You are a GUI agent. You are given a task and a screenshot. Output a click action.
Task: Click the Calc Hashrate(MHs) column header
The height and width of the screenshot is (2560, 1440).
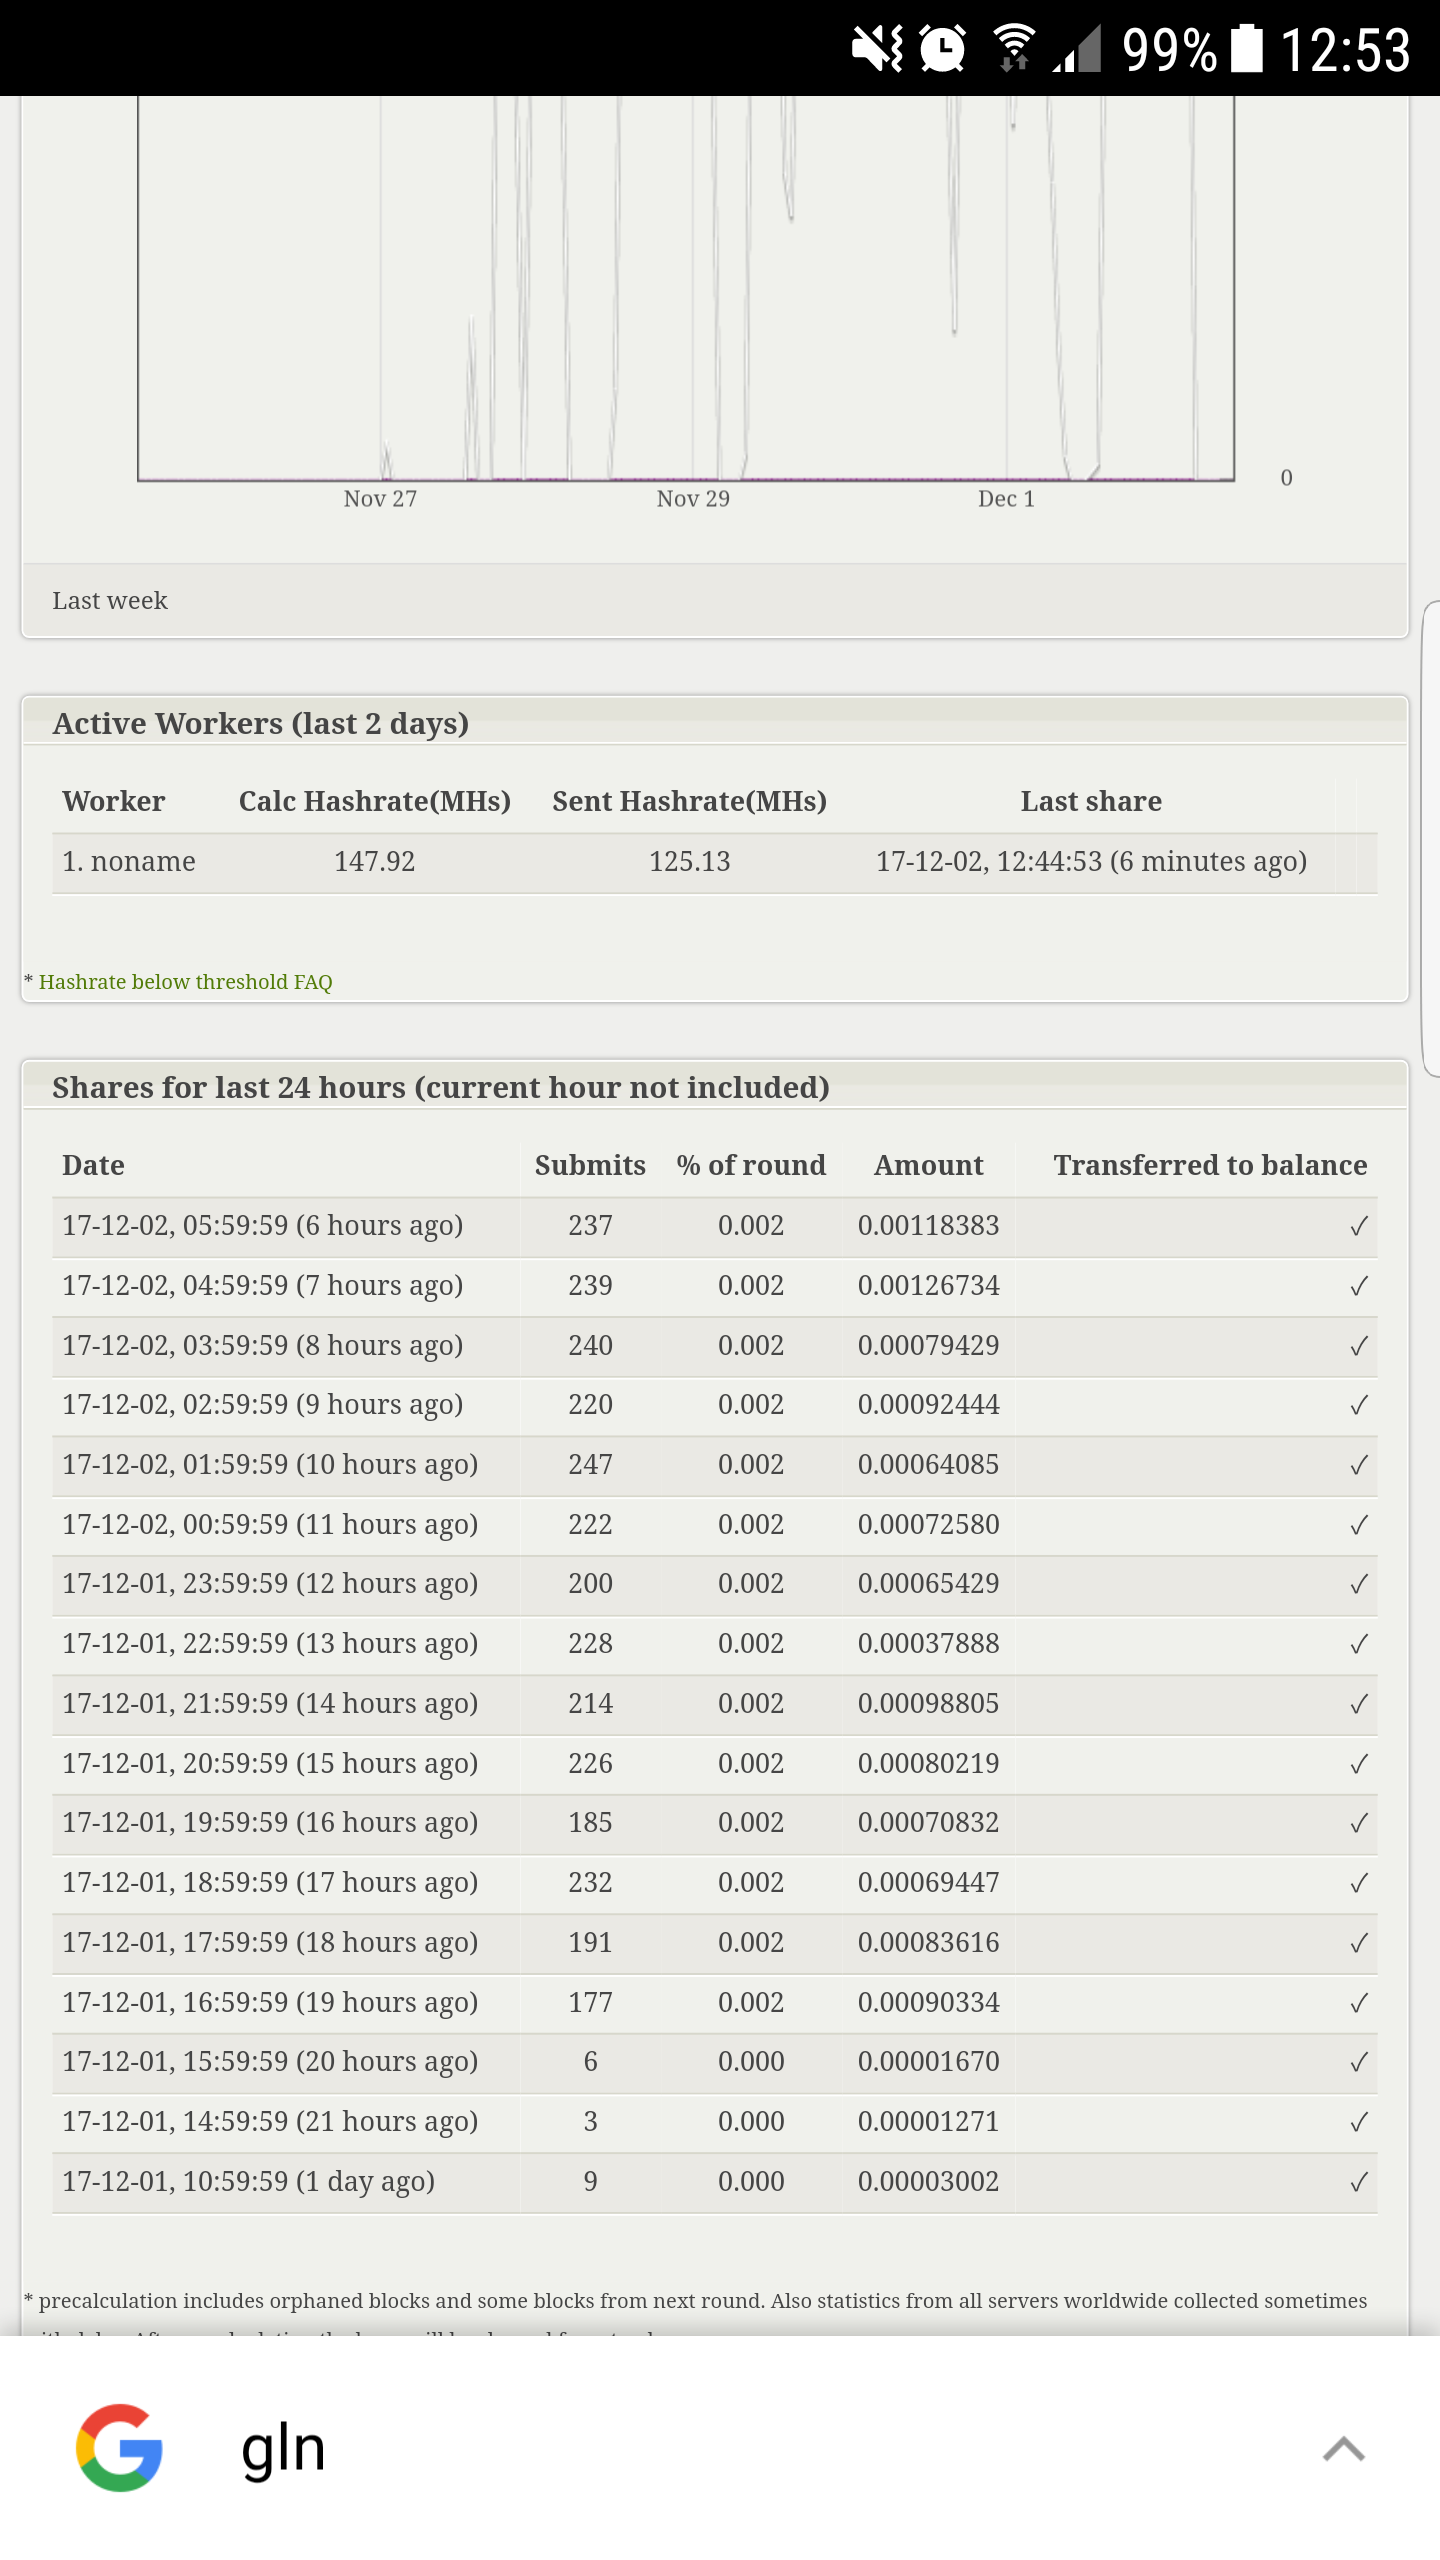(x=375, y=802)
